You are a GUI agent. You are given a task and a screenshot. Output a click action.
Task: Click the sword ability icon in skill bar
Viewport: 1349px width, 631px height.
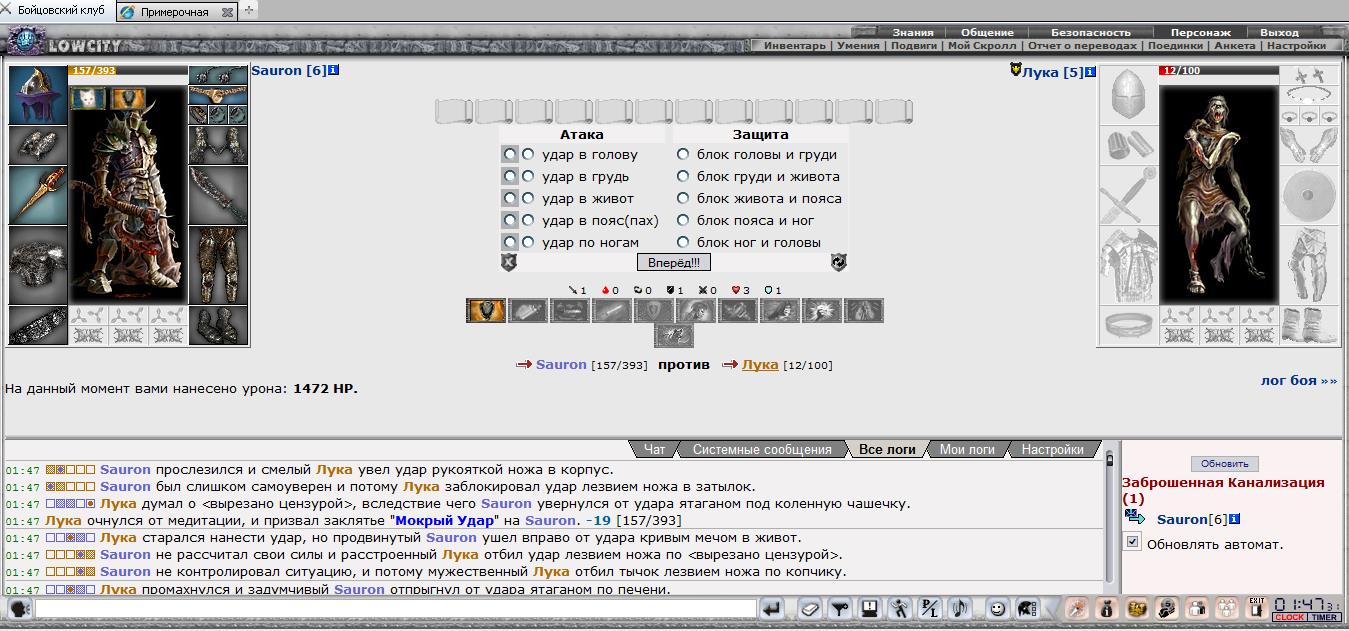point(612,310)
